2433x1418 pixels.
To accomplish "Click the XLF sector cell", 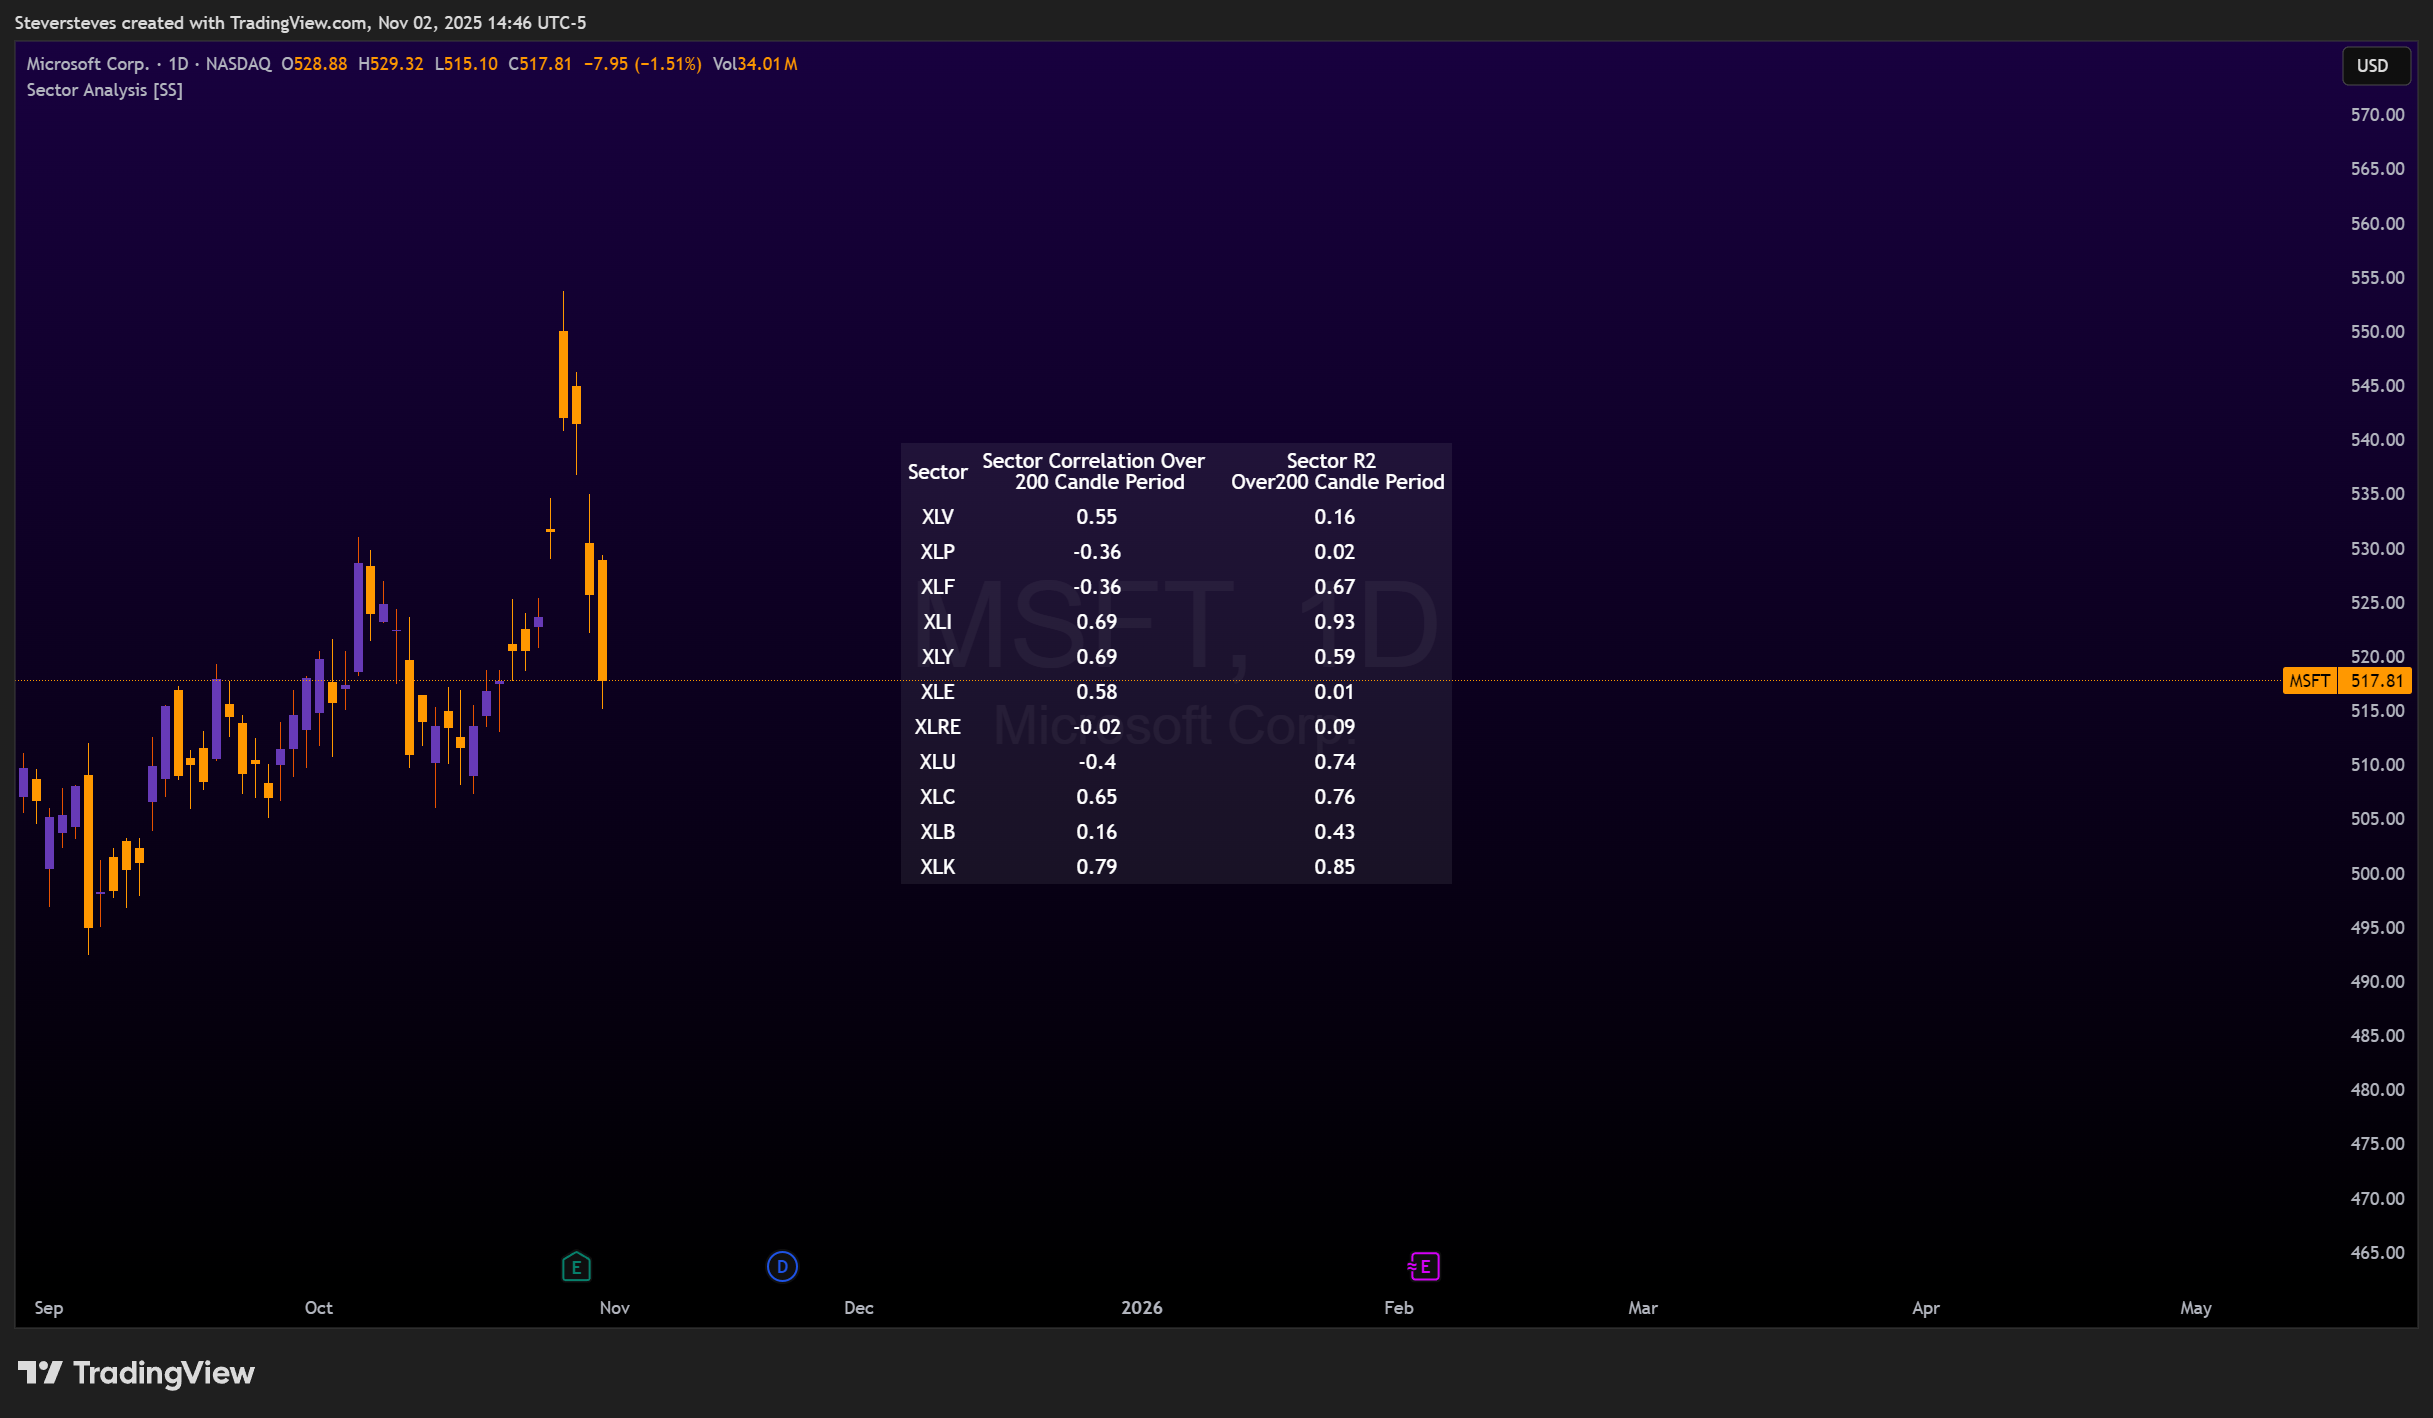I will (937, 587).
